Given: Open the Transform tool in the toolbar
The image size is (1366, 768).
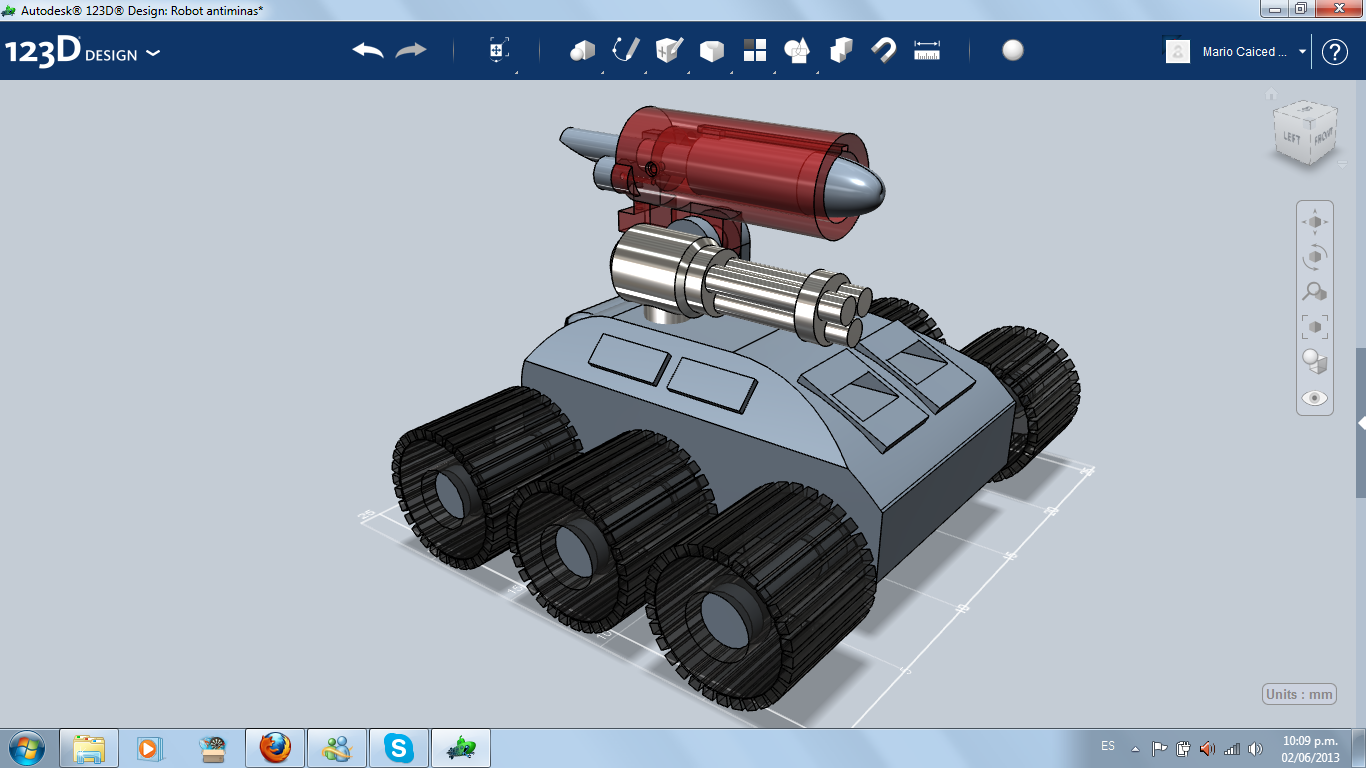Looking at the screenshot, I should tap(499, 51).
